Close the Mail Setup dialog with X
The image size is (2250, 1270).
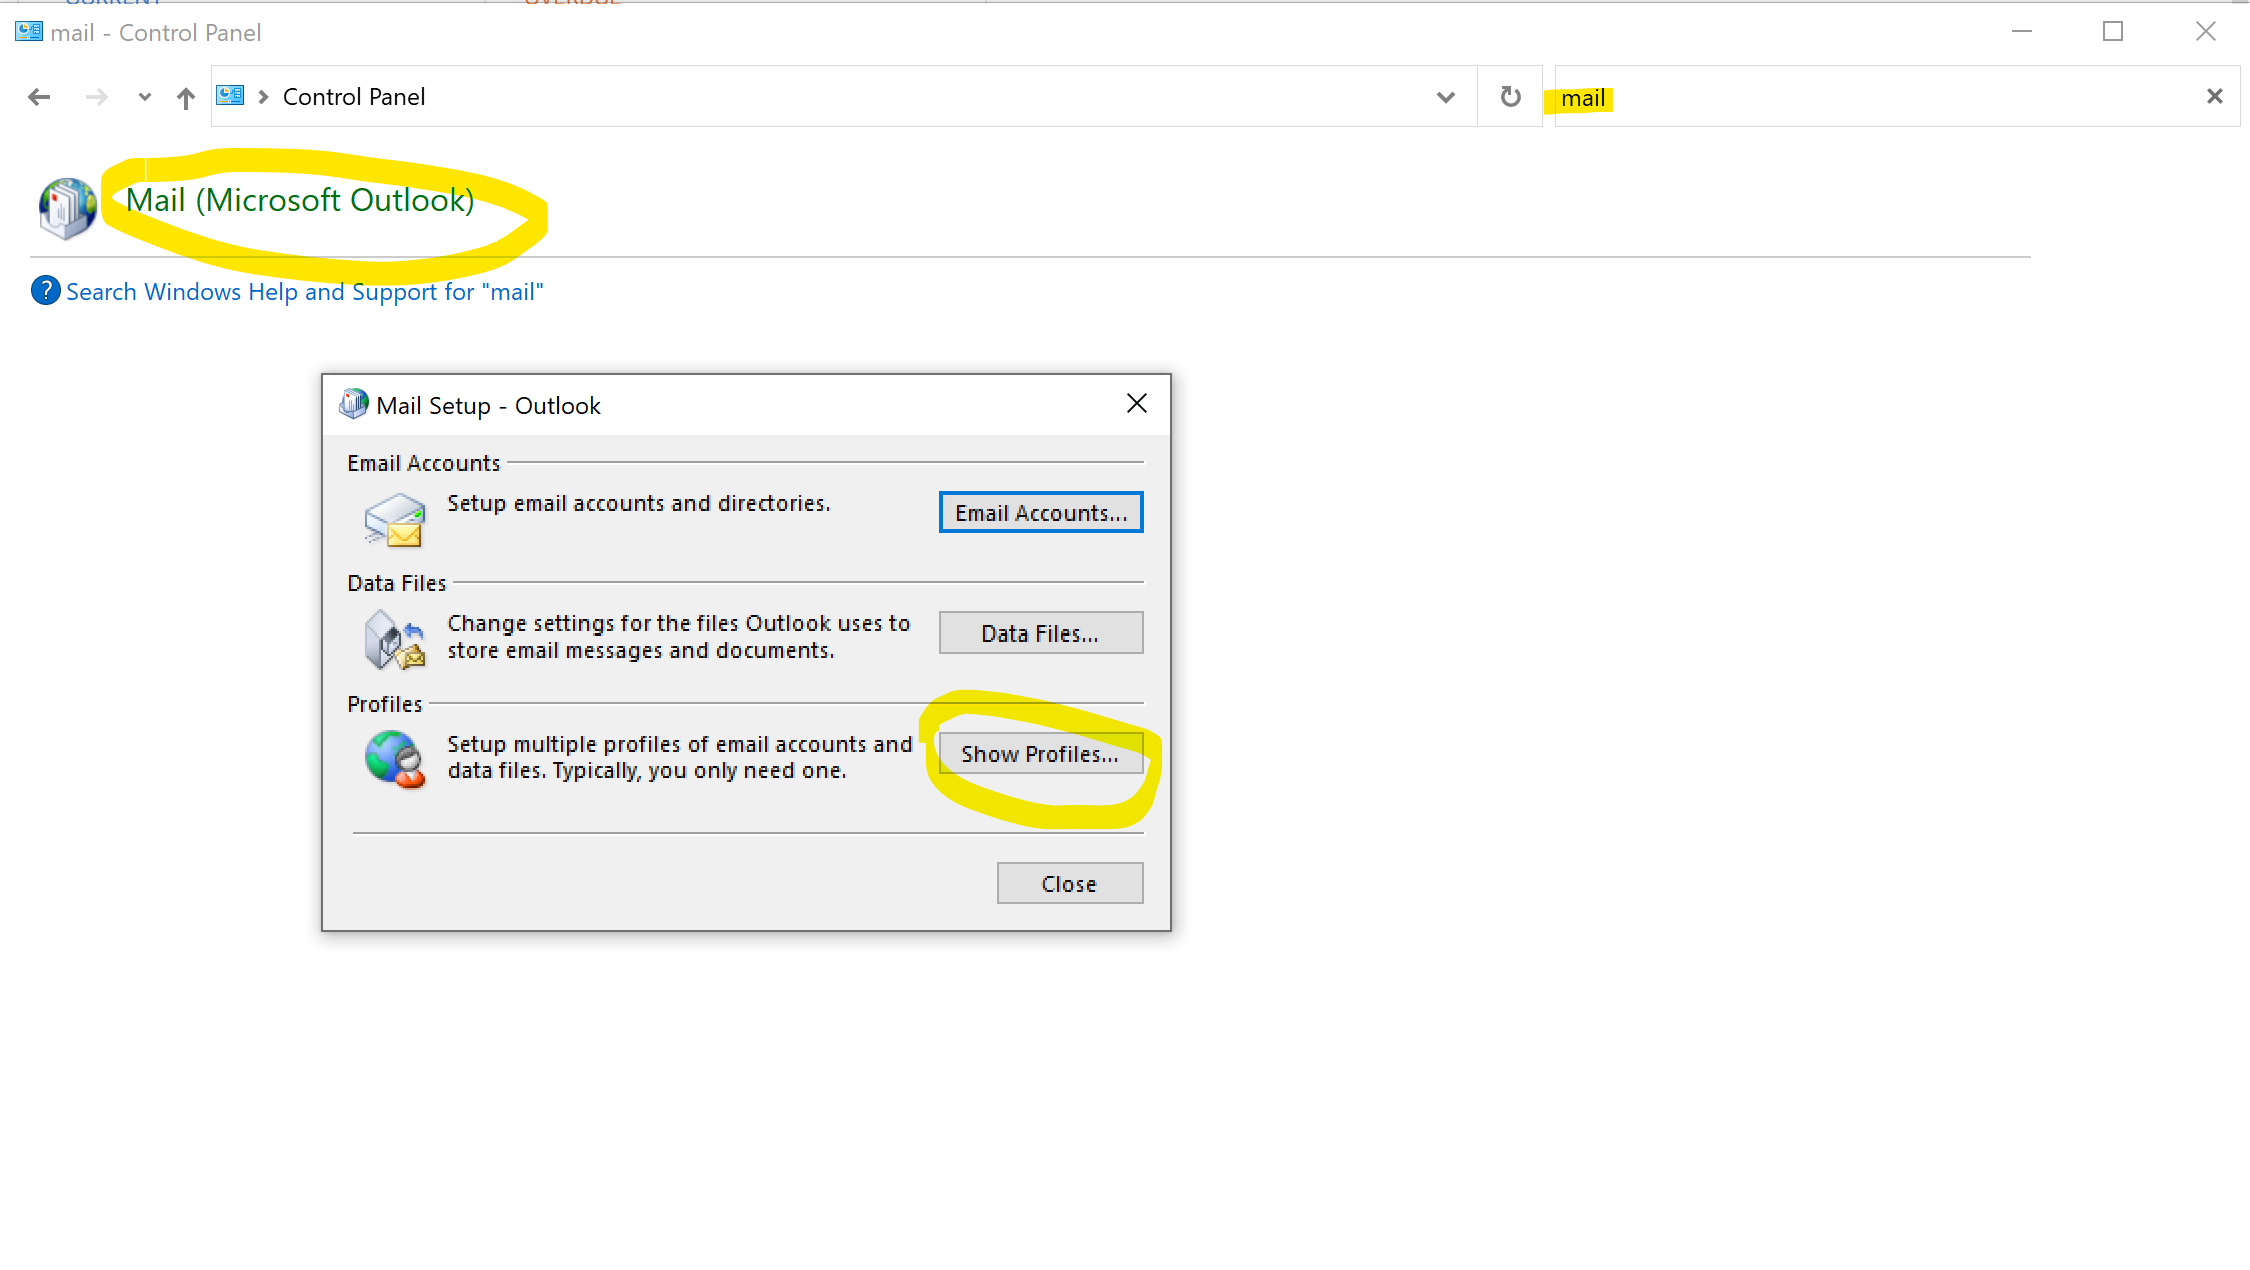tap(1137, 403)
